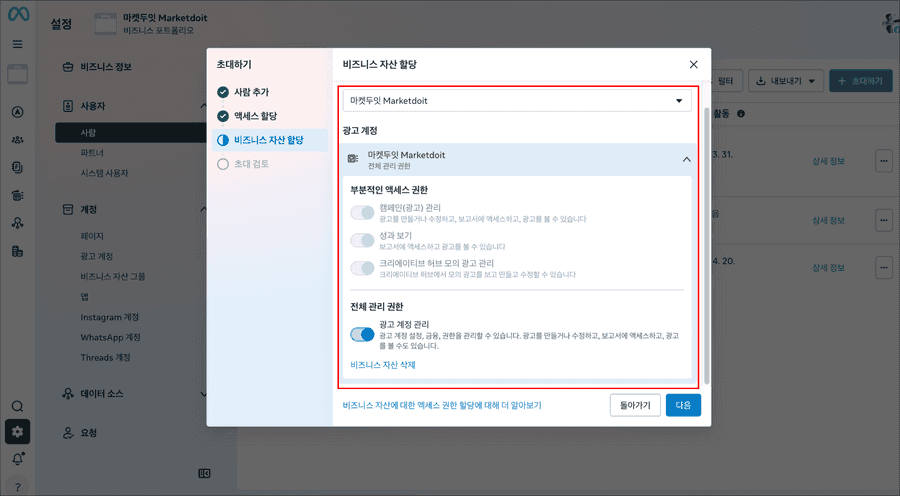Click the info icon beside 활동 column
The height and width of the screenshot is (496, 900).
741,114
